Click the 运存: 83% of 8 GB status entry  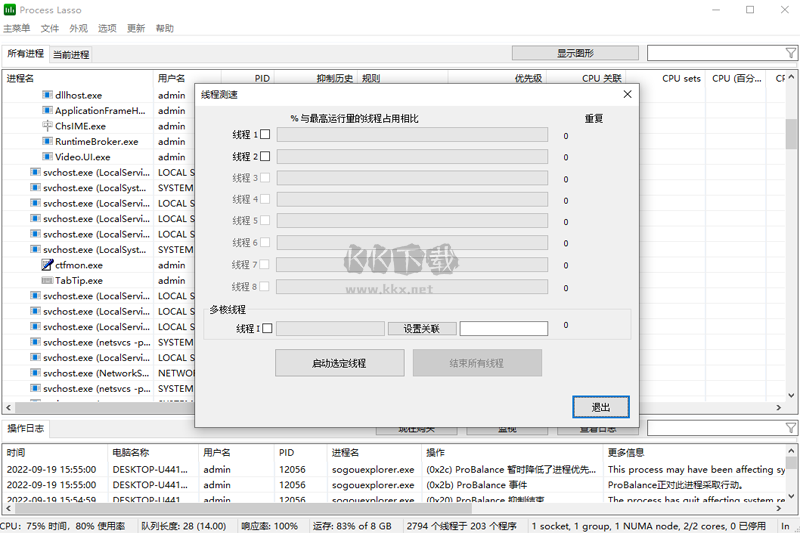(352, 526)
